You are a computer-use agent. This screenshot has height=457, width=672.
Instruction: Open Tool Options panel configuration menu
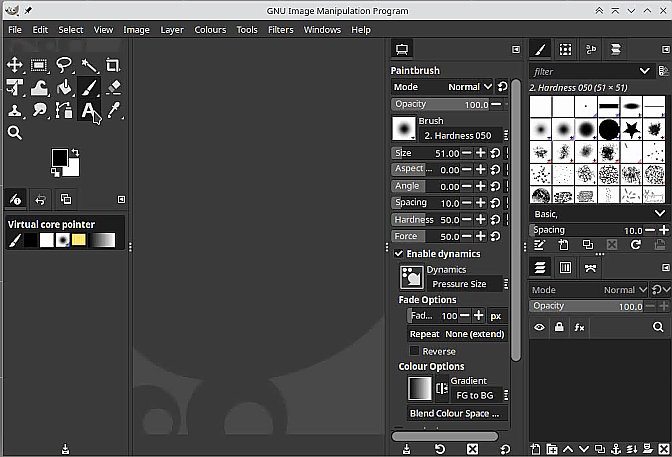pyautogui.click(x=516, y=50)
